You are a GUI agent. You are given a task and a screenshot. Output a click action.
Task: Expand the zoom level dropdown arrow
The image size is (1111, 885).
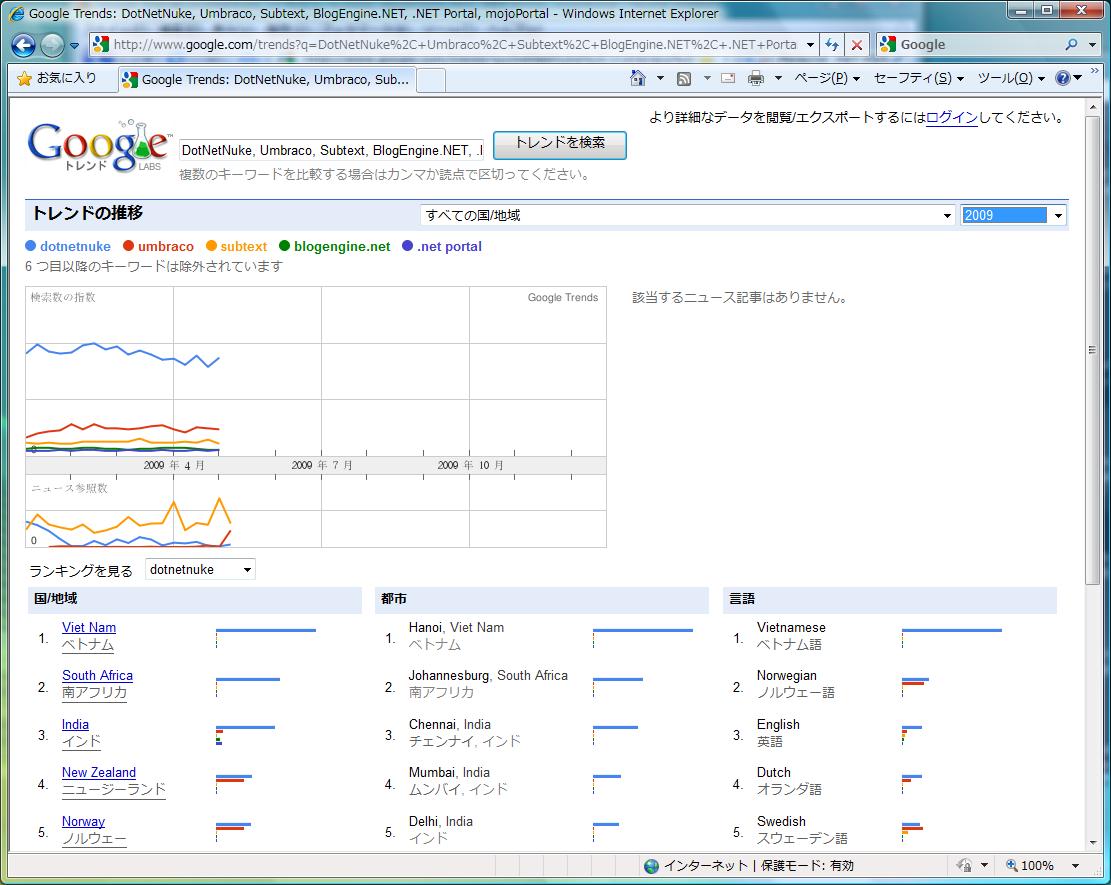tap(1075, 865)
